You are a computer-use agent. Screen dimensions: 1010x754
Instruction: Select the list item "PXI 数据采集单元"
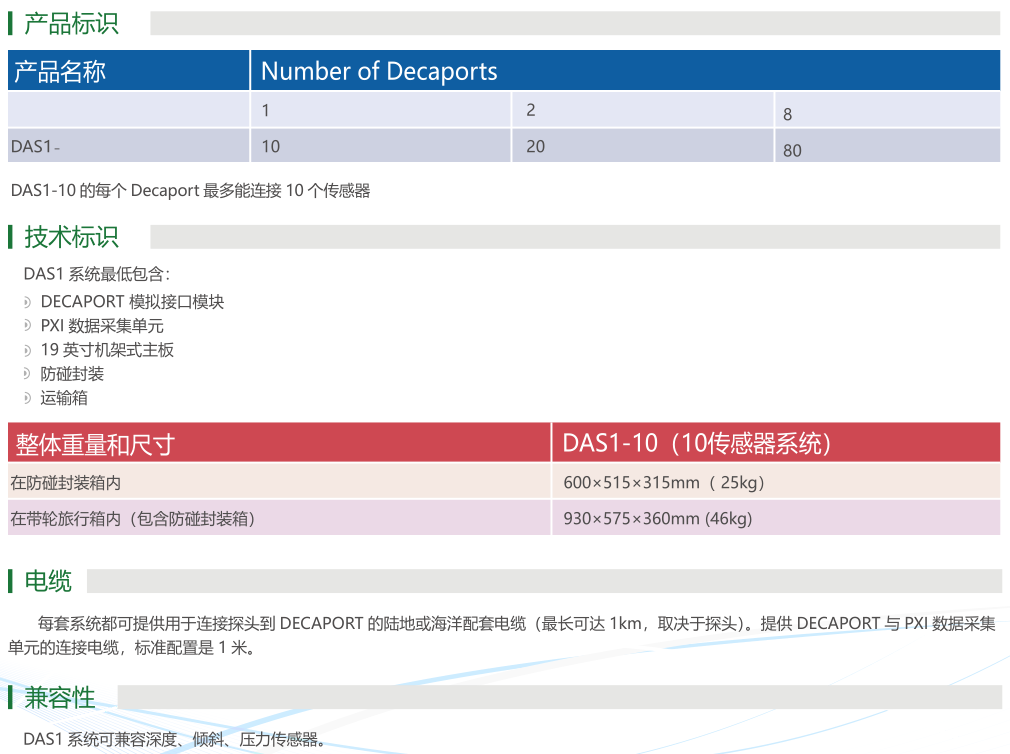tap(102, 326)
